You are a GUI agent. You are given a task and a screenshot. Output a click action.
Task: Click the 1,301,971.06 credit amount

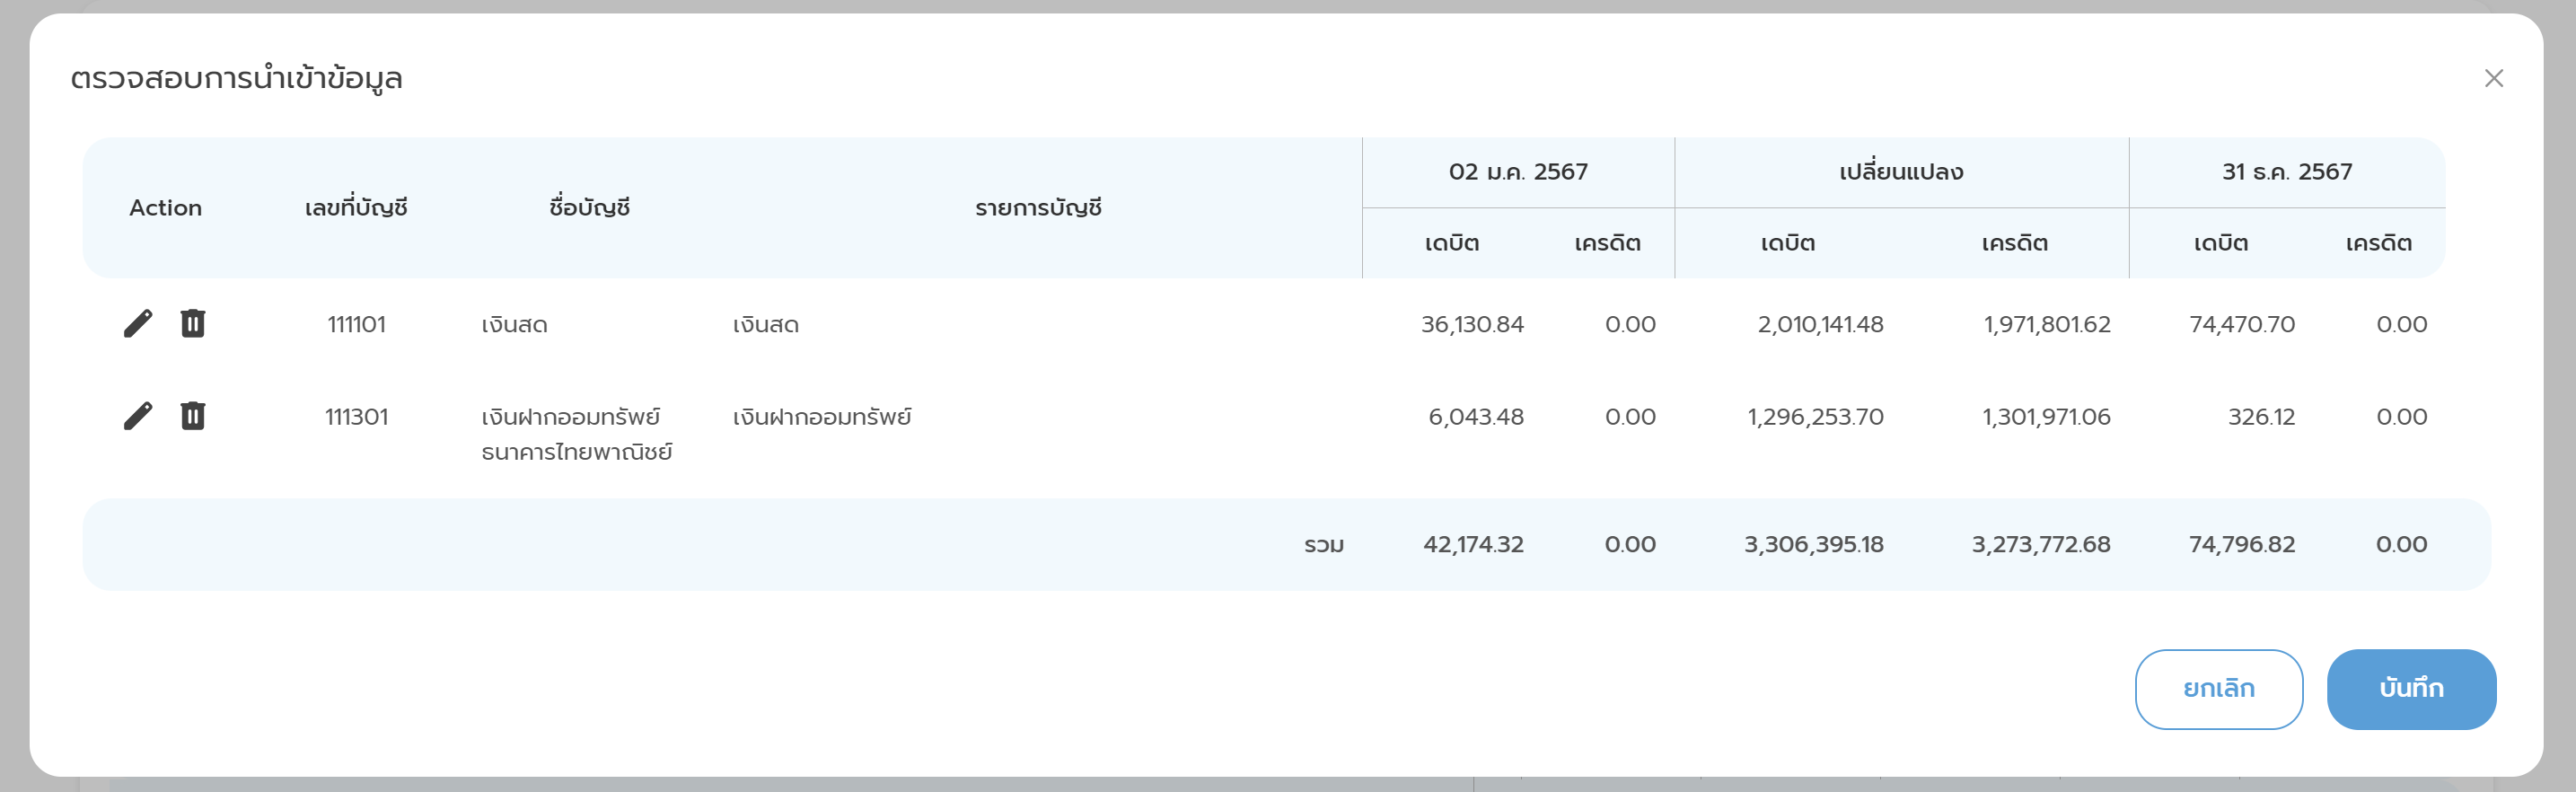(2046, 417)
